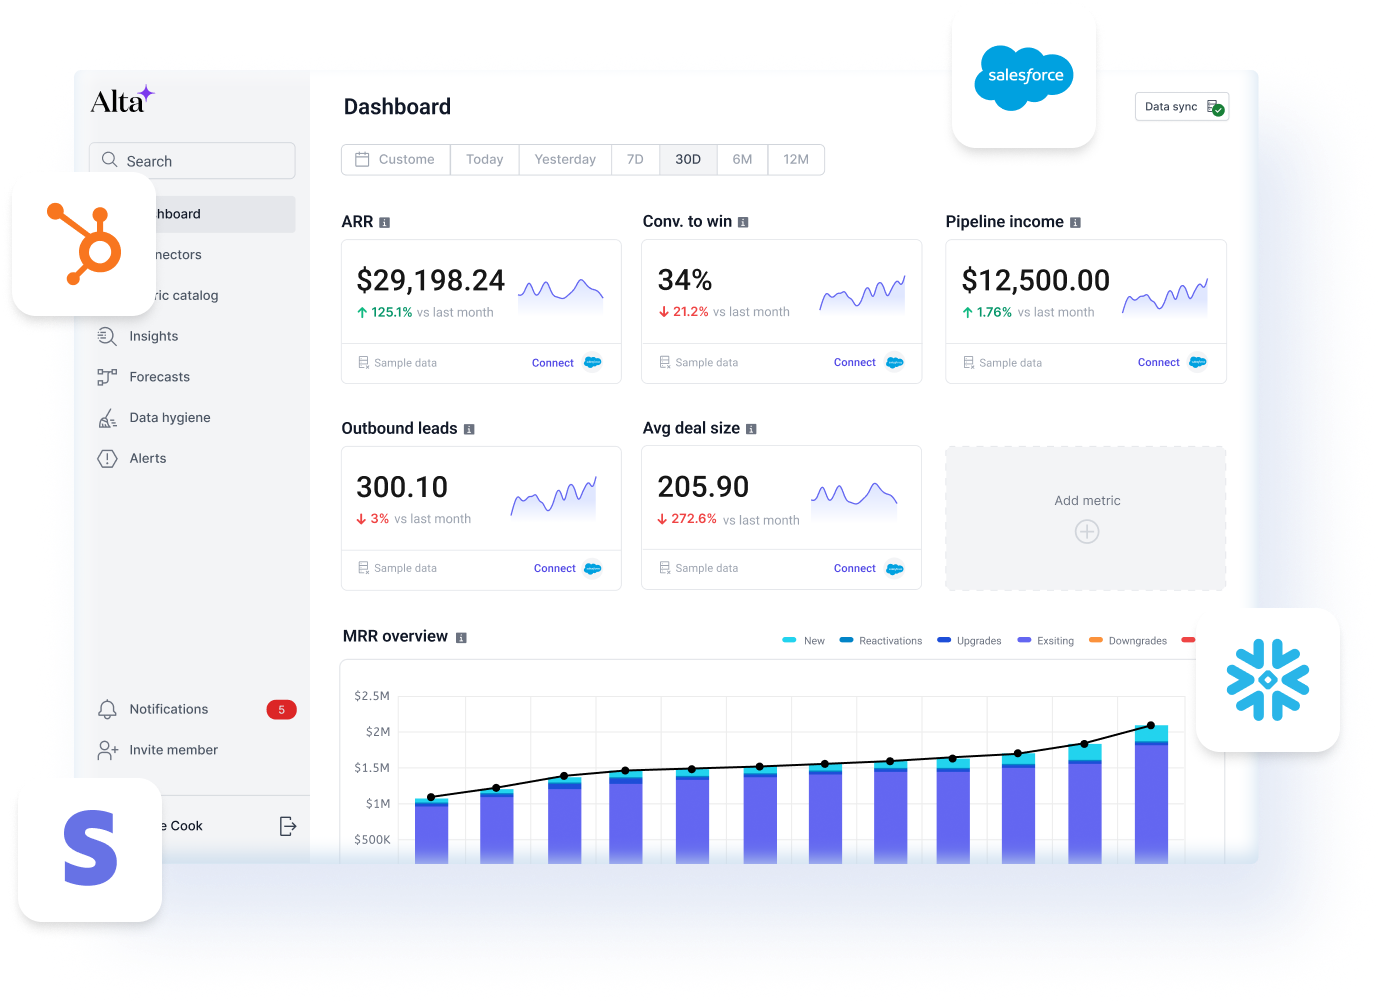Click the Salesforce icon beside ARR's Connect link

(592, 362)
